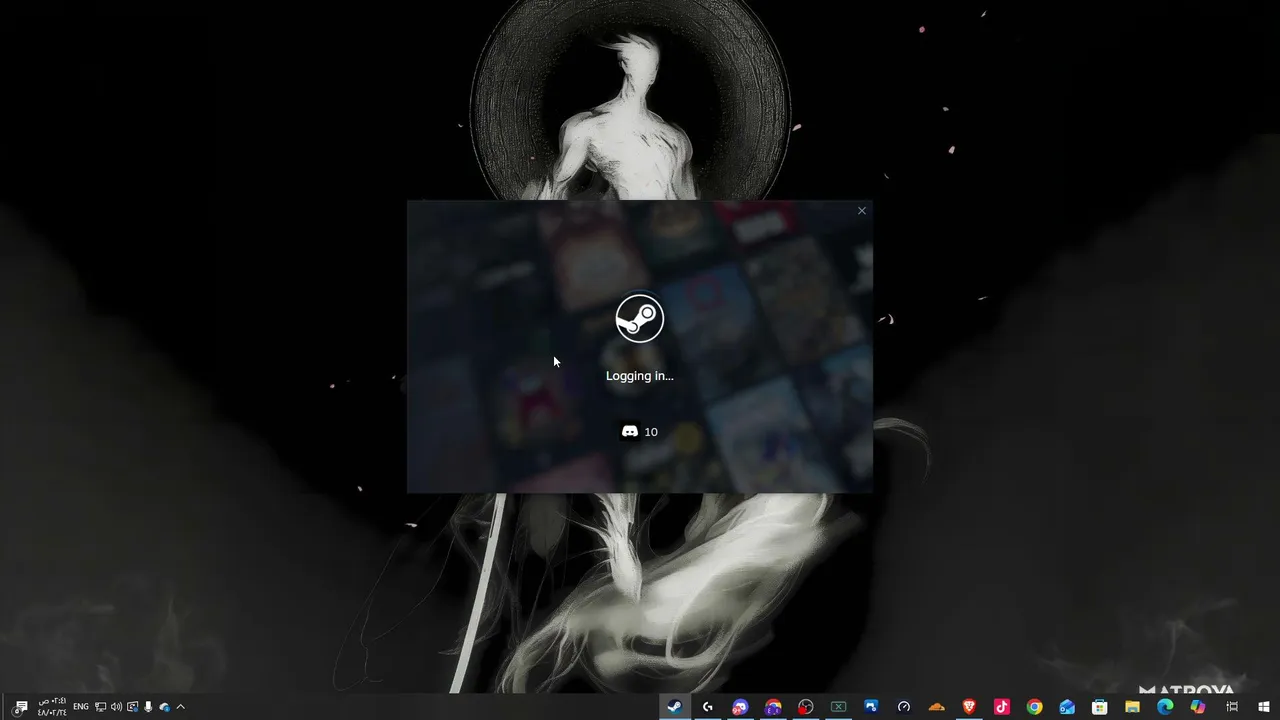
Task: Open Logitech G HUB from the taskbar
Action: click(708, 707)
